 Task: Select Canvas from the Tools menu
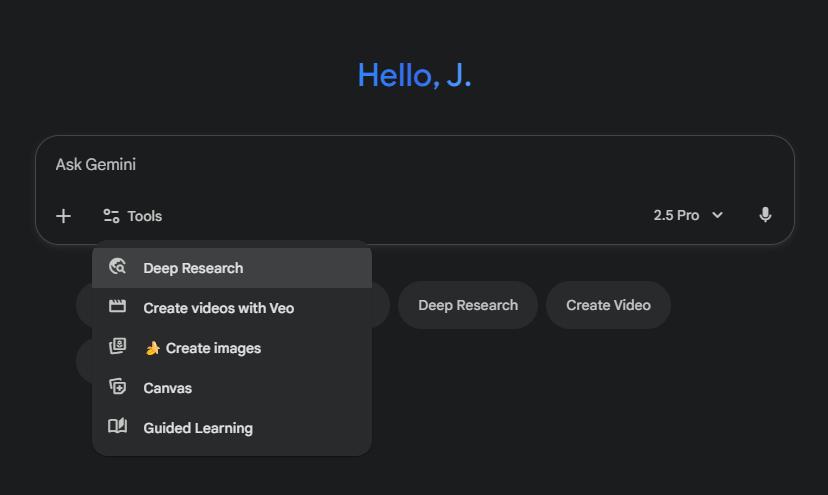coord(232,388)
